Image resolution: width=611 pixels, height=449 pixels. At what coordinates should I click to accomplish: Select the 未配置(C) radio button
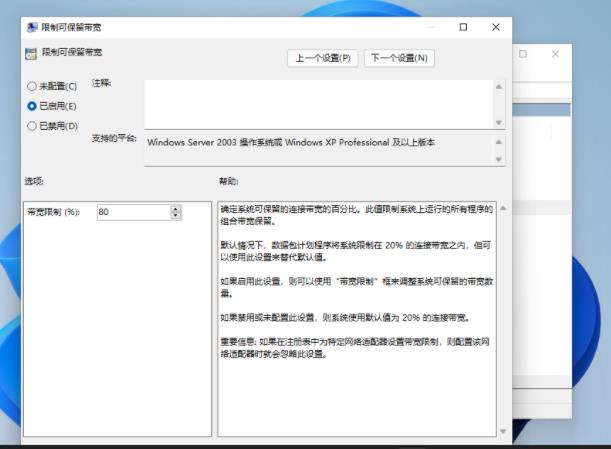click(32, 86)
